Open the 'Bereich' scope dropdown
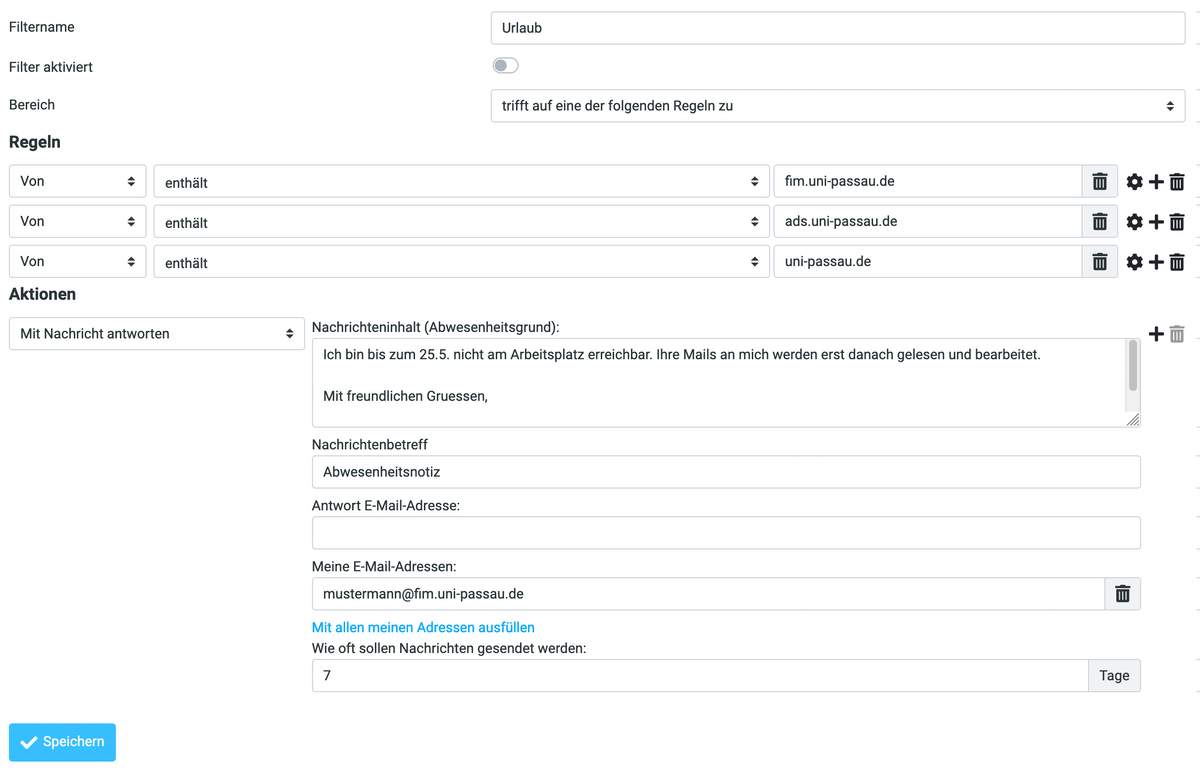The height and width of the screenshot is (768, 1200). [837, 105]
